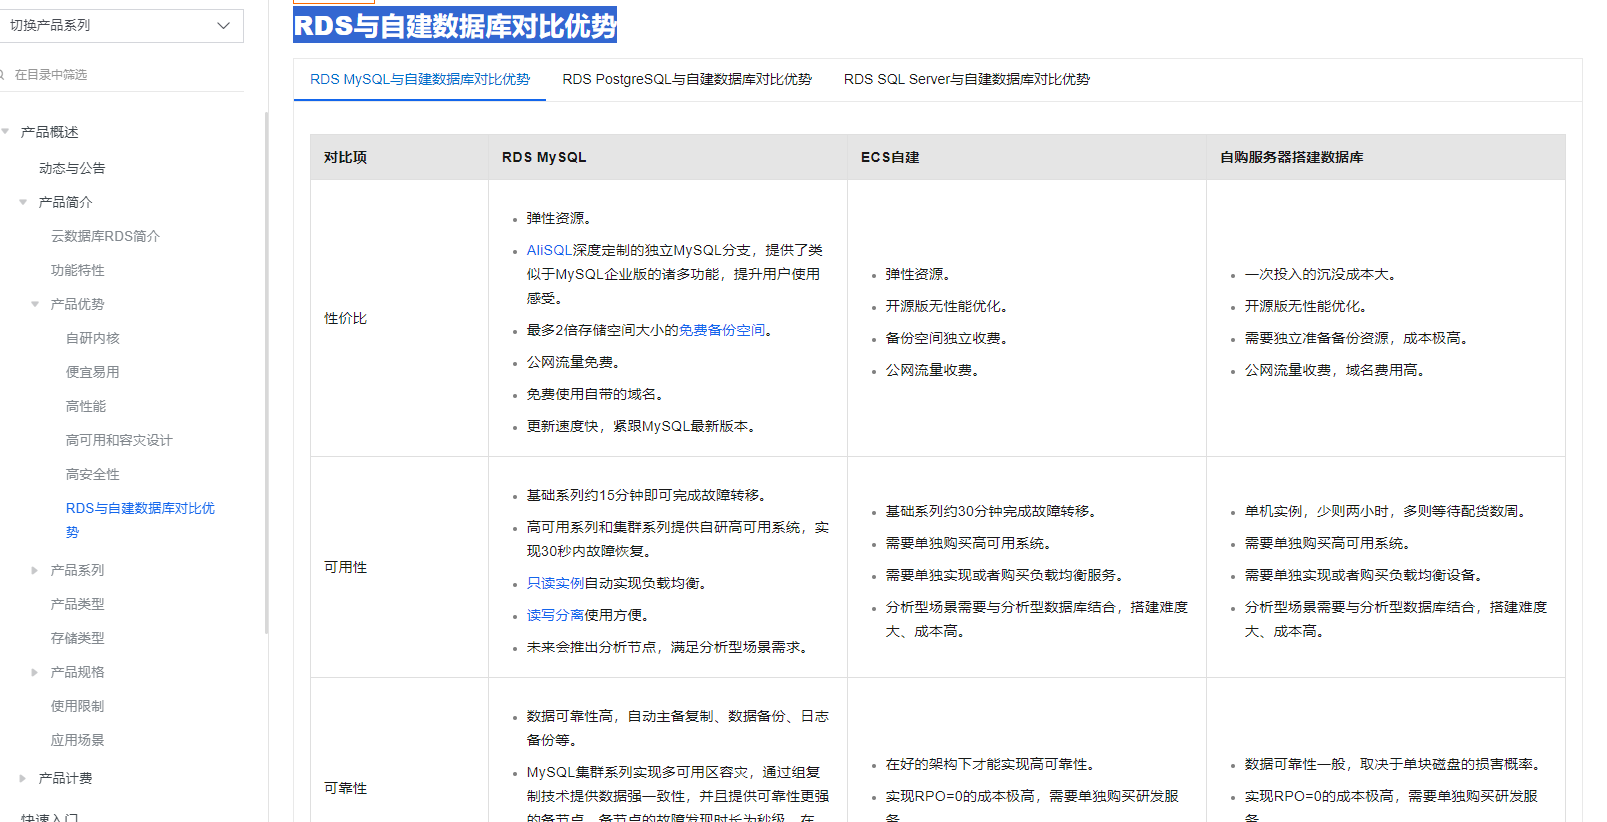Open 产品类型 page
The width and height of the screenshot is (1607, 822).
(78, 604)
